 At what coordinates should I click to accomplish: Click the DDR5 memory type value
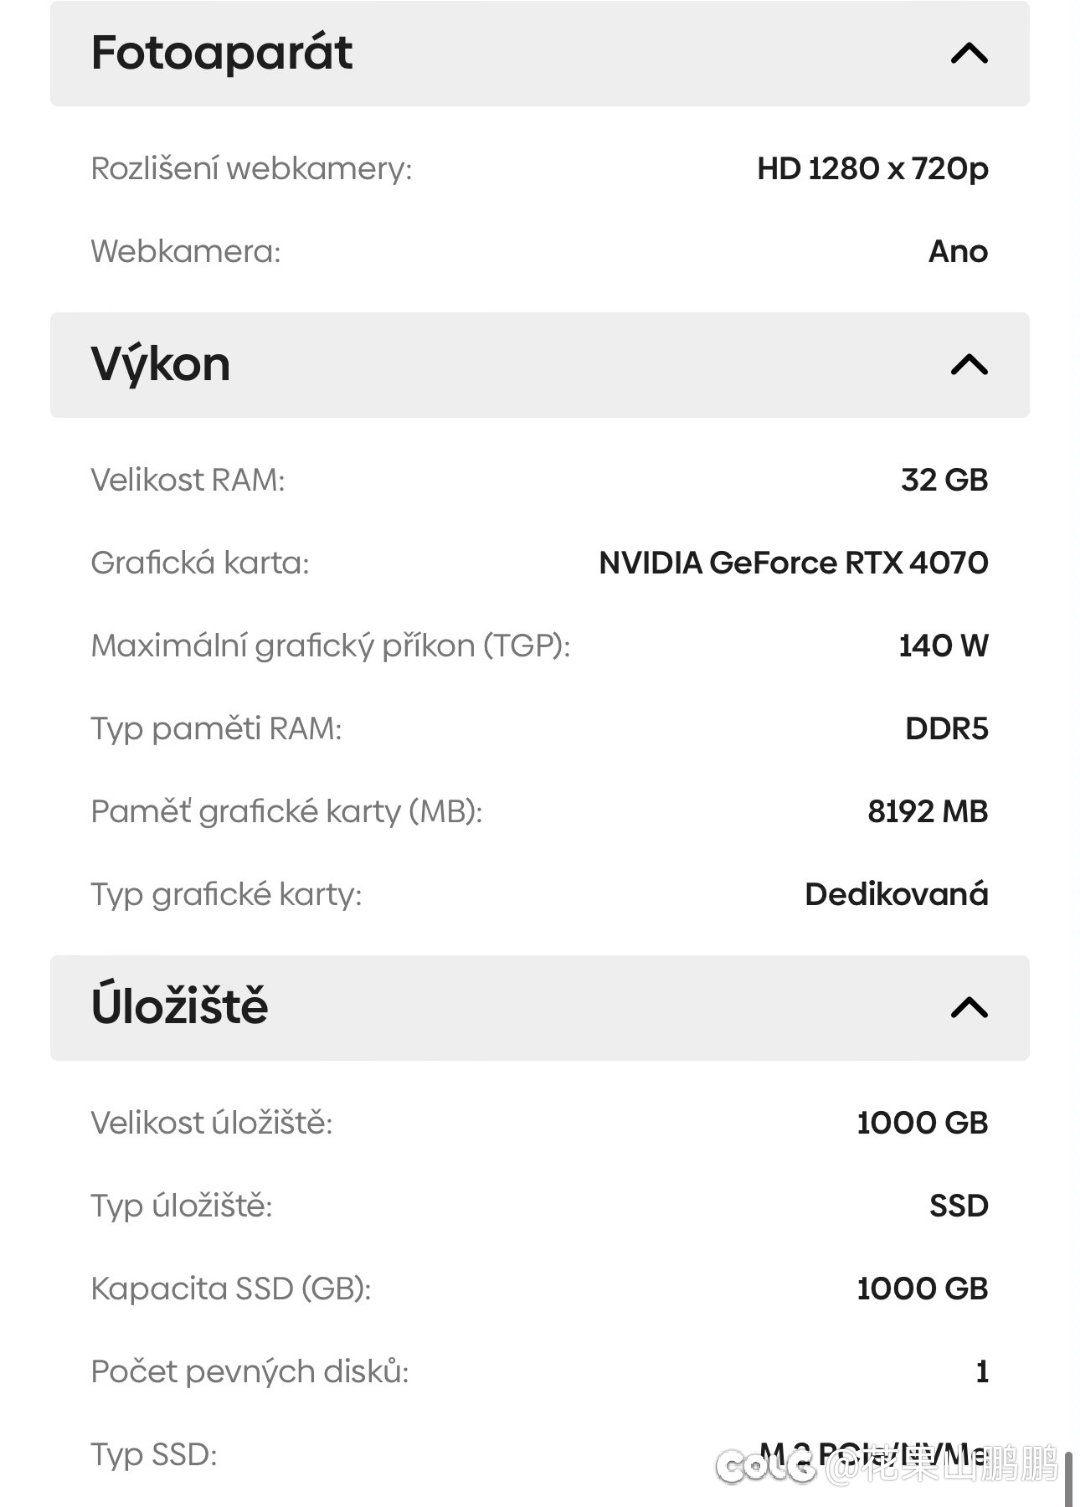(946, 729)
